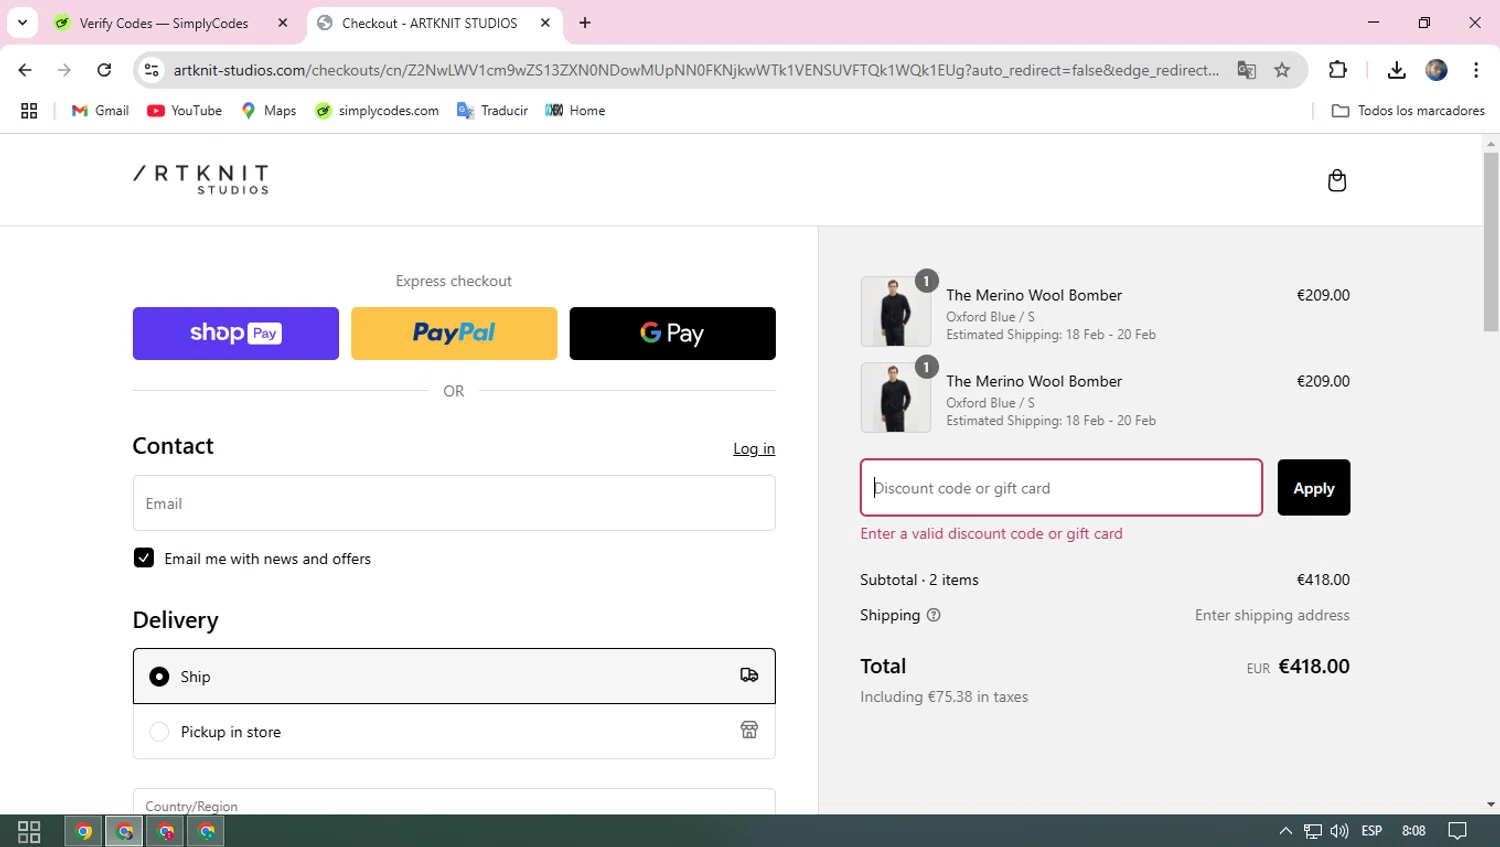Click the first Merino Wool Bomber thumbnail
Viewport: 1500px width, 847px height.
pyautogui.click(x=895, y=311)
